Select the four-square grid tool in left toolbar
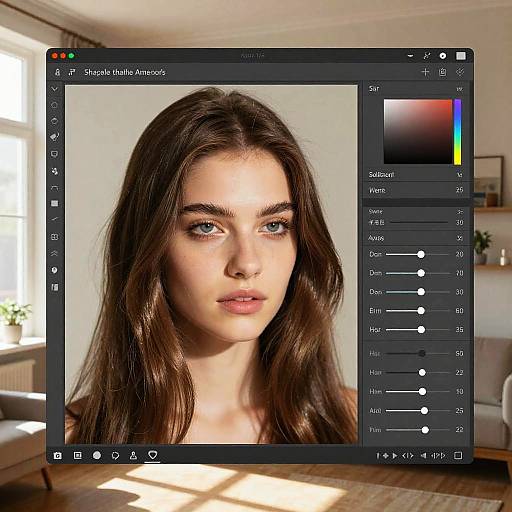The width and height of the screenshot is (512, 512). [55, 237]
